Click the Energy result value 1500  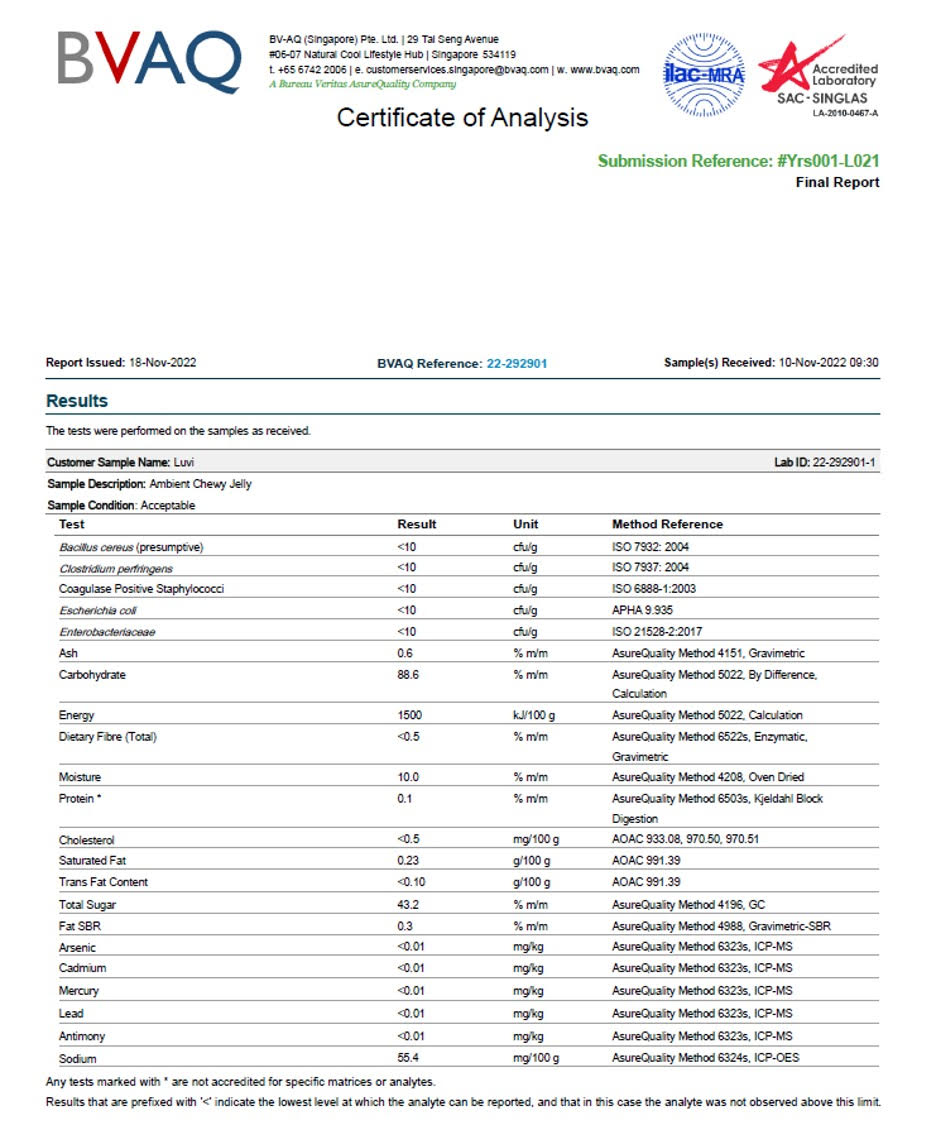click(410, 715)
